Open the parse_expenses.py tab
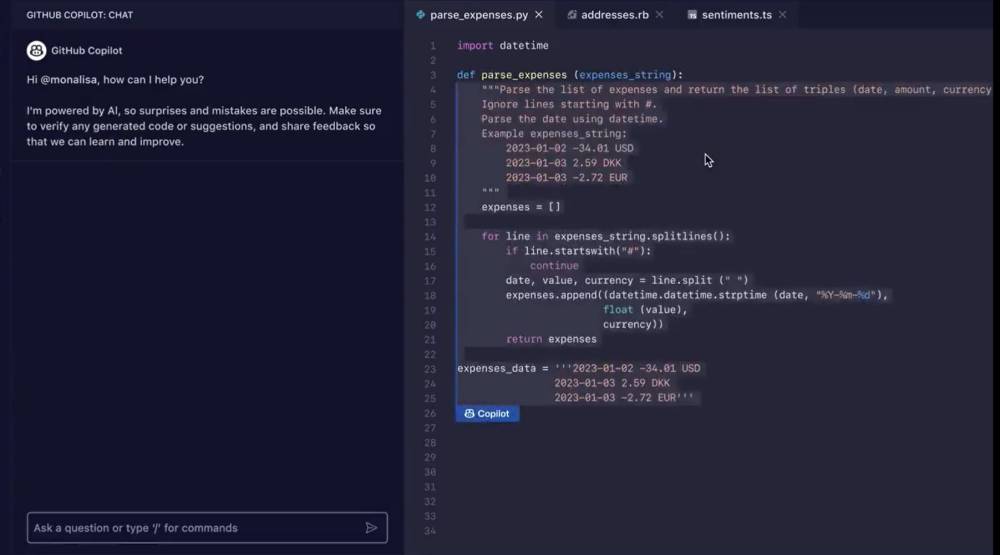 [x=478, y=15]
